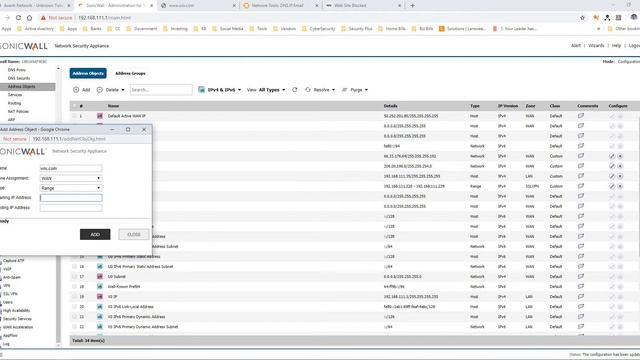Click the object type icon for X0 IP

click(100, 297)
